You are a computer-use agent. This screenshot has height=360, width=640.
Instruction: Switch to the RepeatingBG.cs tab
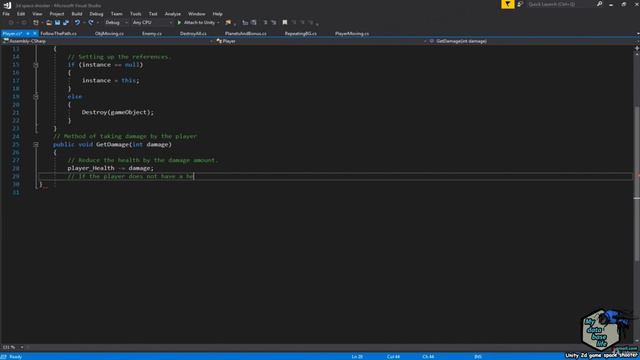(300, 33)
